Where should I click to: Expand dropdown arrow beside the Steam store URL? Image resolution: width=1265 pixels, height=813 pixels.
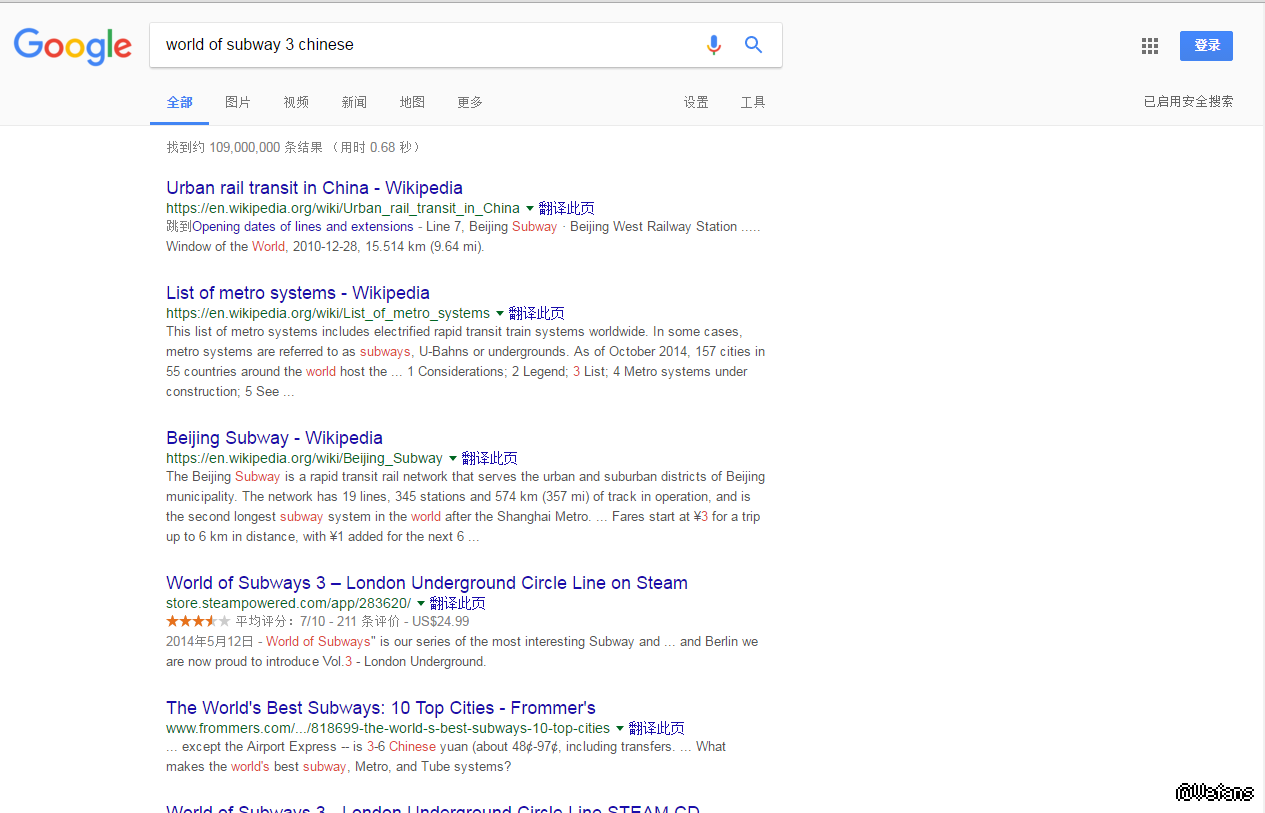tap(421, 604)
